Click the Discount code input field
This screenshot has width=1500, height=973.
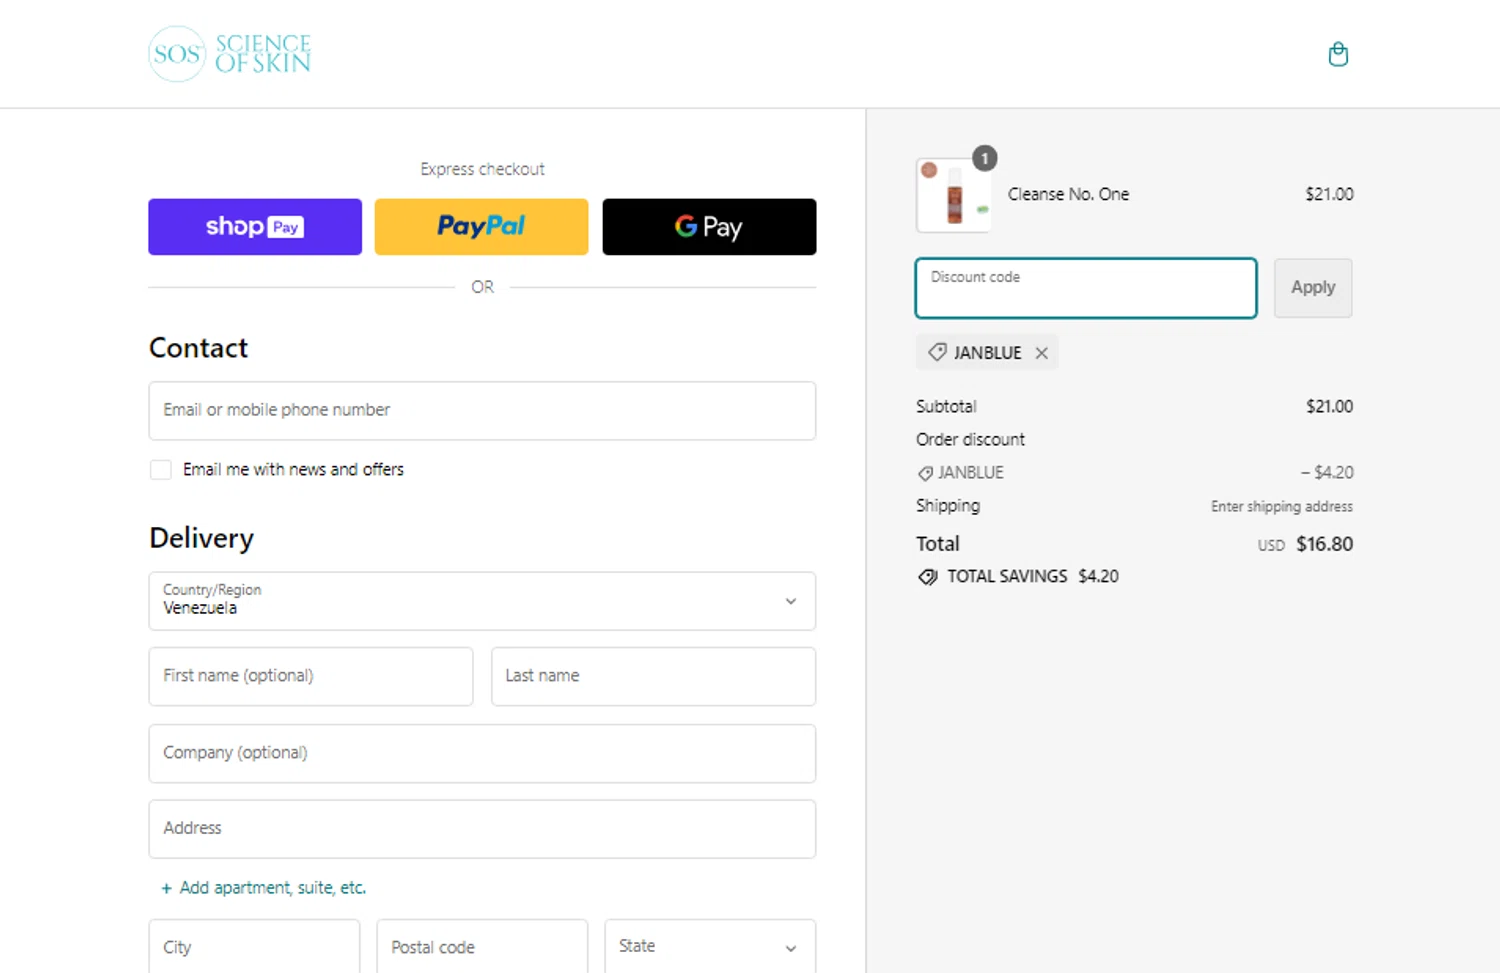pyautogui.click(x=1086, y=288)
